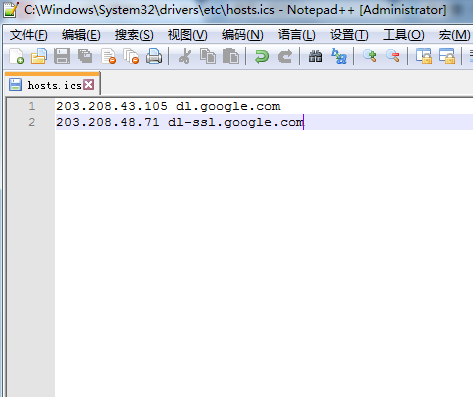The width and height of the screenshot is (473, 397).
Task: Zoom in magnifier icon
Action: [370, 56]
